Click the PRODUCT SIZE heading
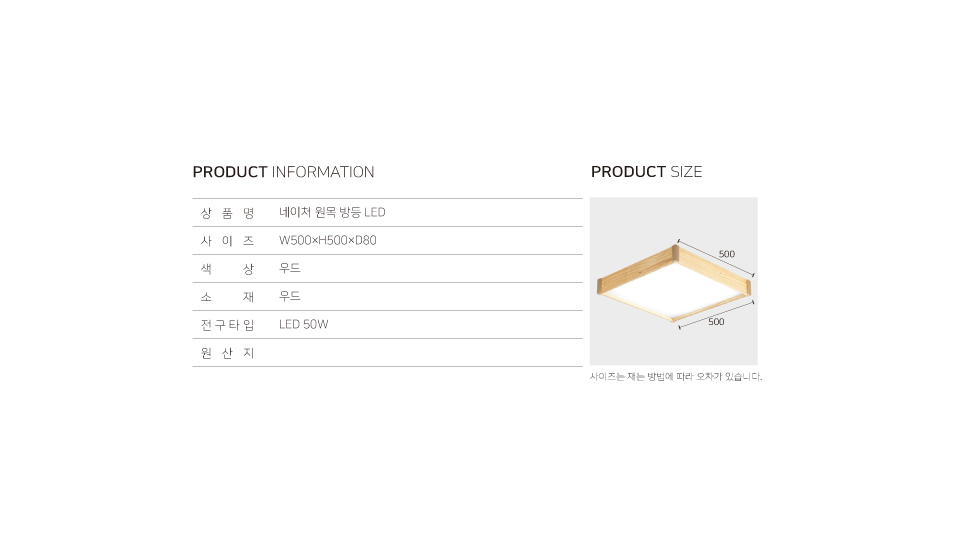Screen dimensions: 960x560 coord(646,172)
